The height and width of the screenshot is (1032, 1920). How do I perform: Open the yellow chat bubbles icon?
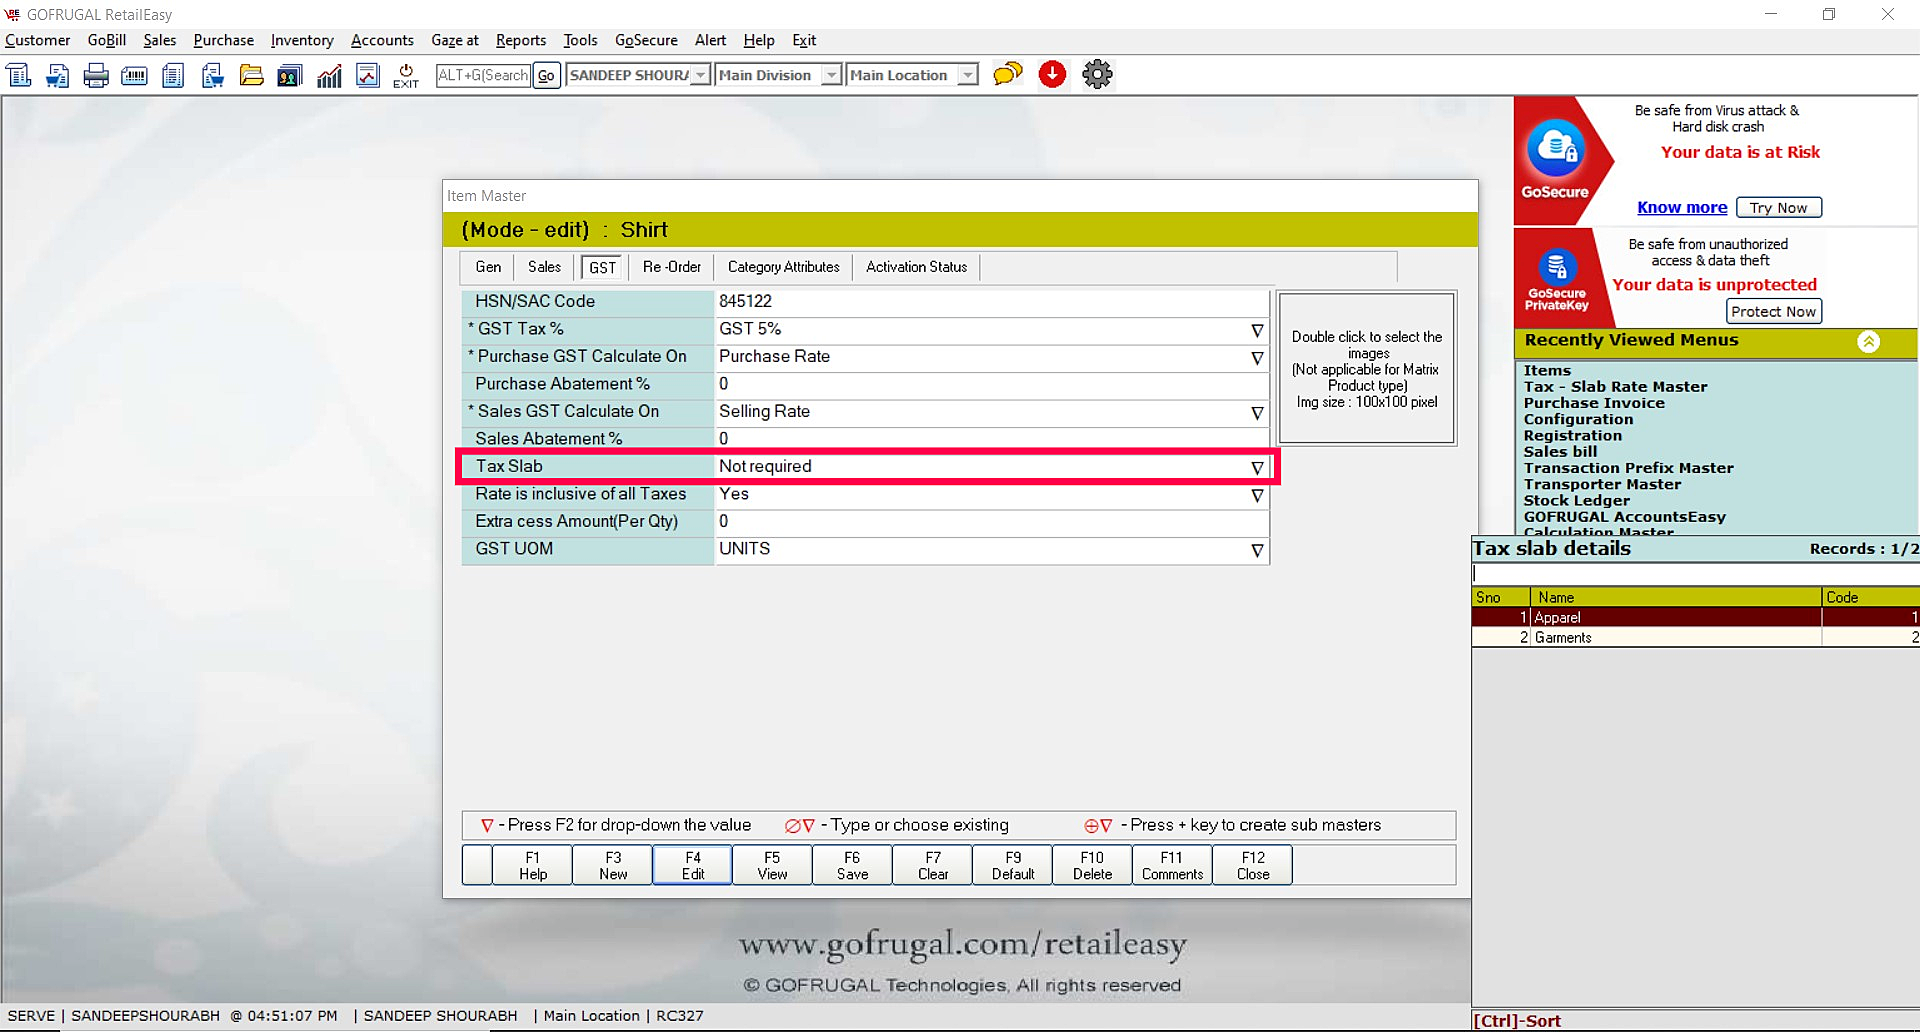(x=1008, y=74)
